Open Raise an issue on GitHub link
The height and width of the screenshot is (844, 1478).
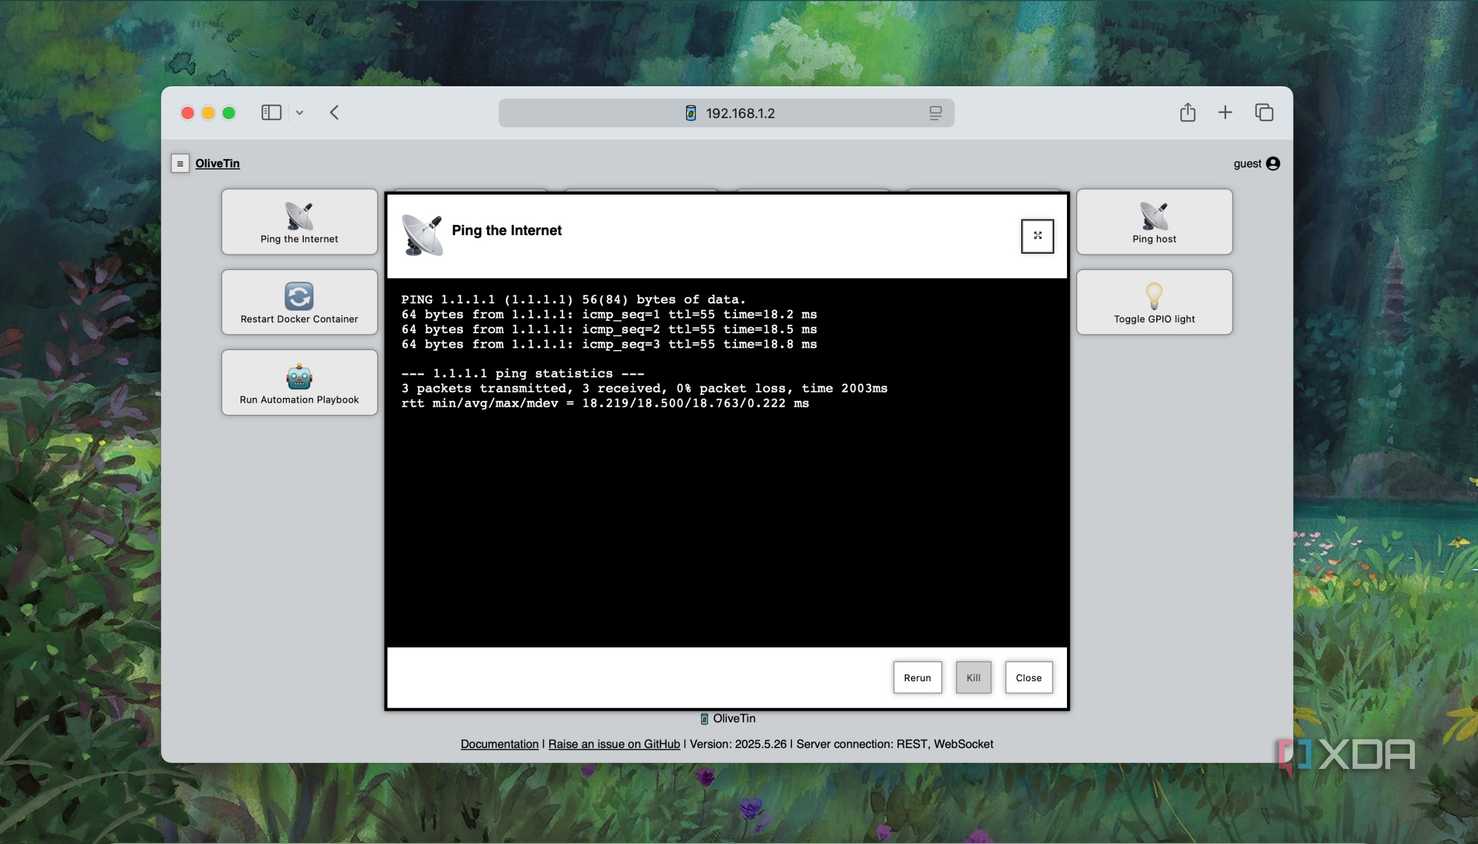614,744
